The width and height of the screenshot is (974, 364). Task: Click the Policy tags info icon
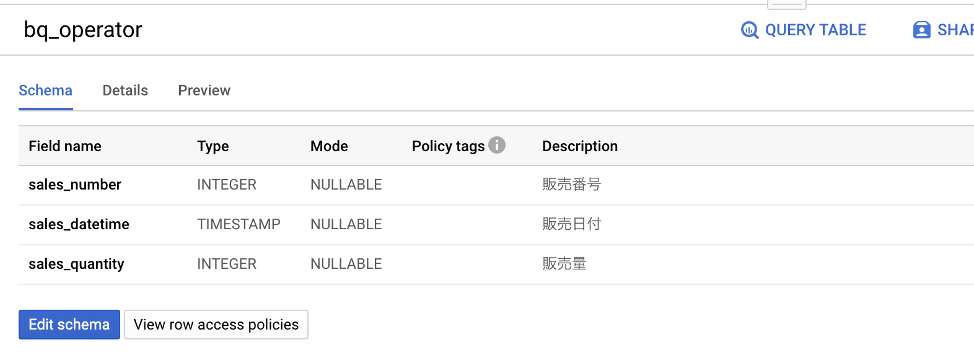click(x=496, y=145)
